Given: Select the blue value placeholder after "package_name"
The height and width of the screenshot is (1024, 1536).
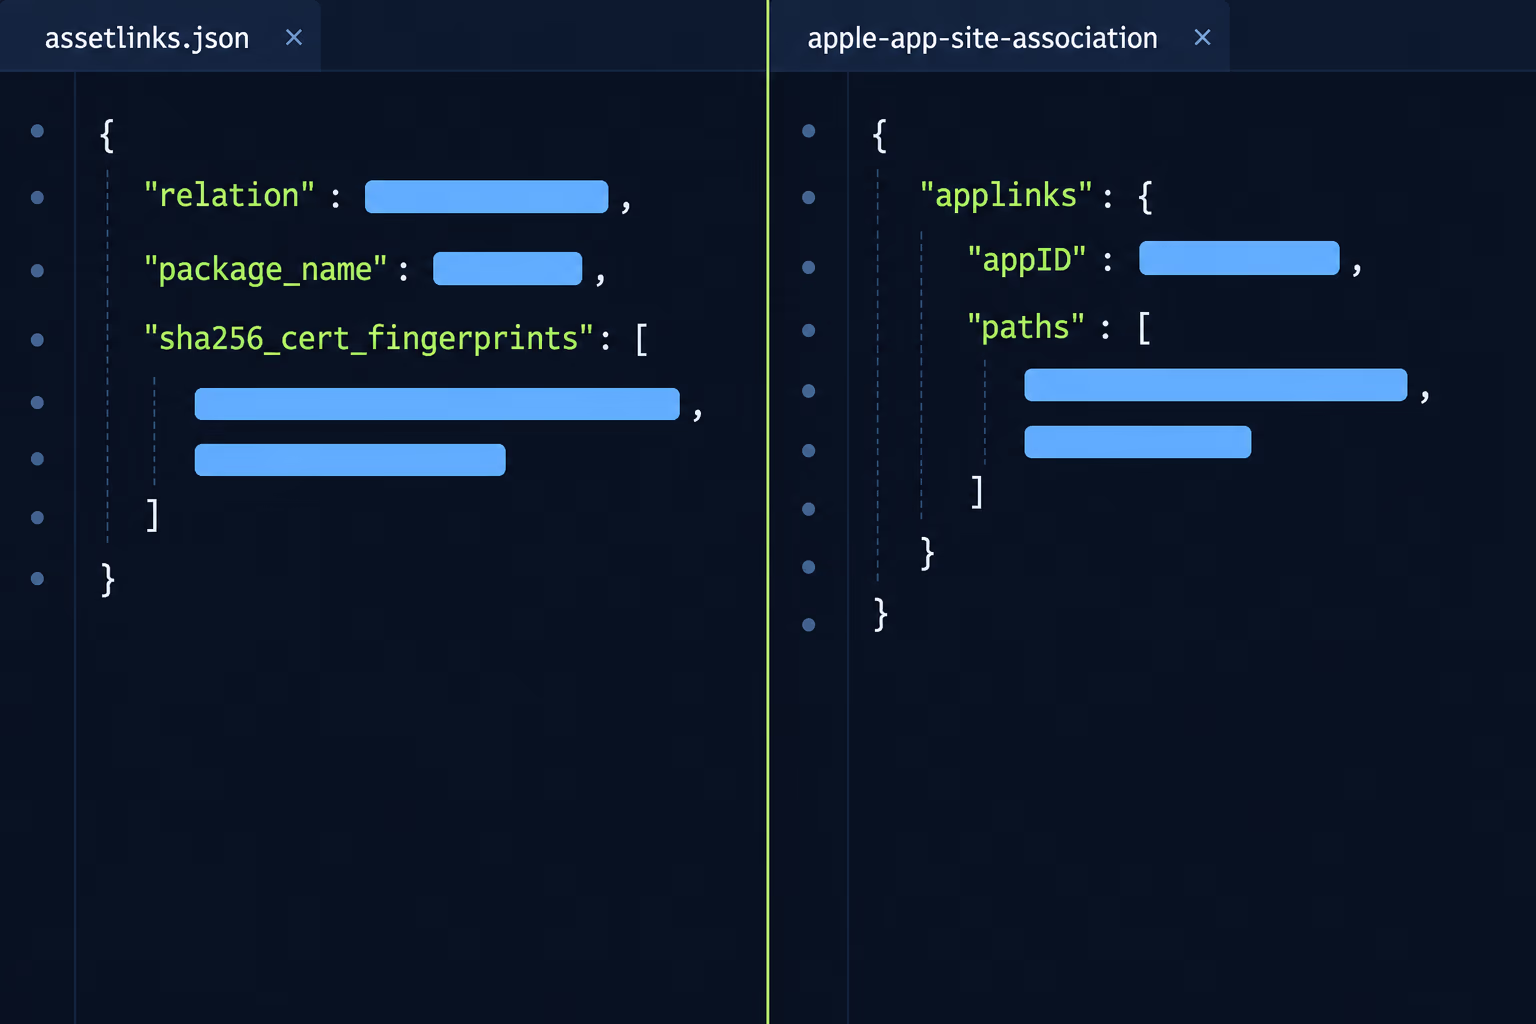Looking at the screenshot, I should tap(507, 269).
